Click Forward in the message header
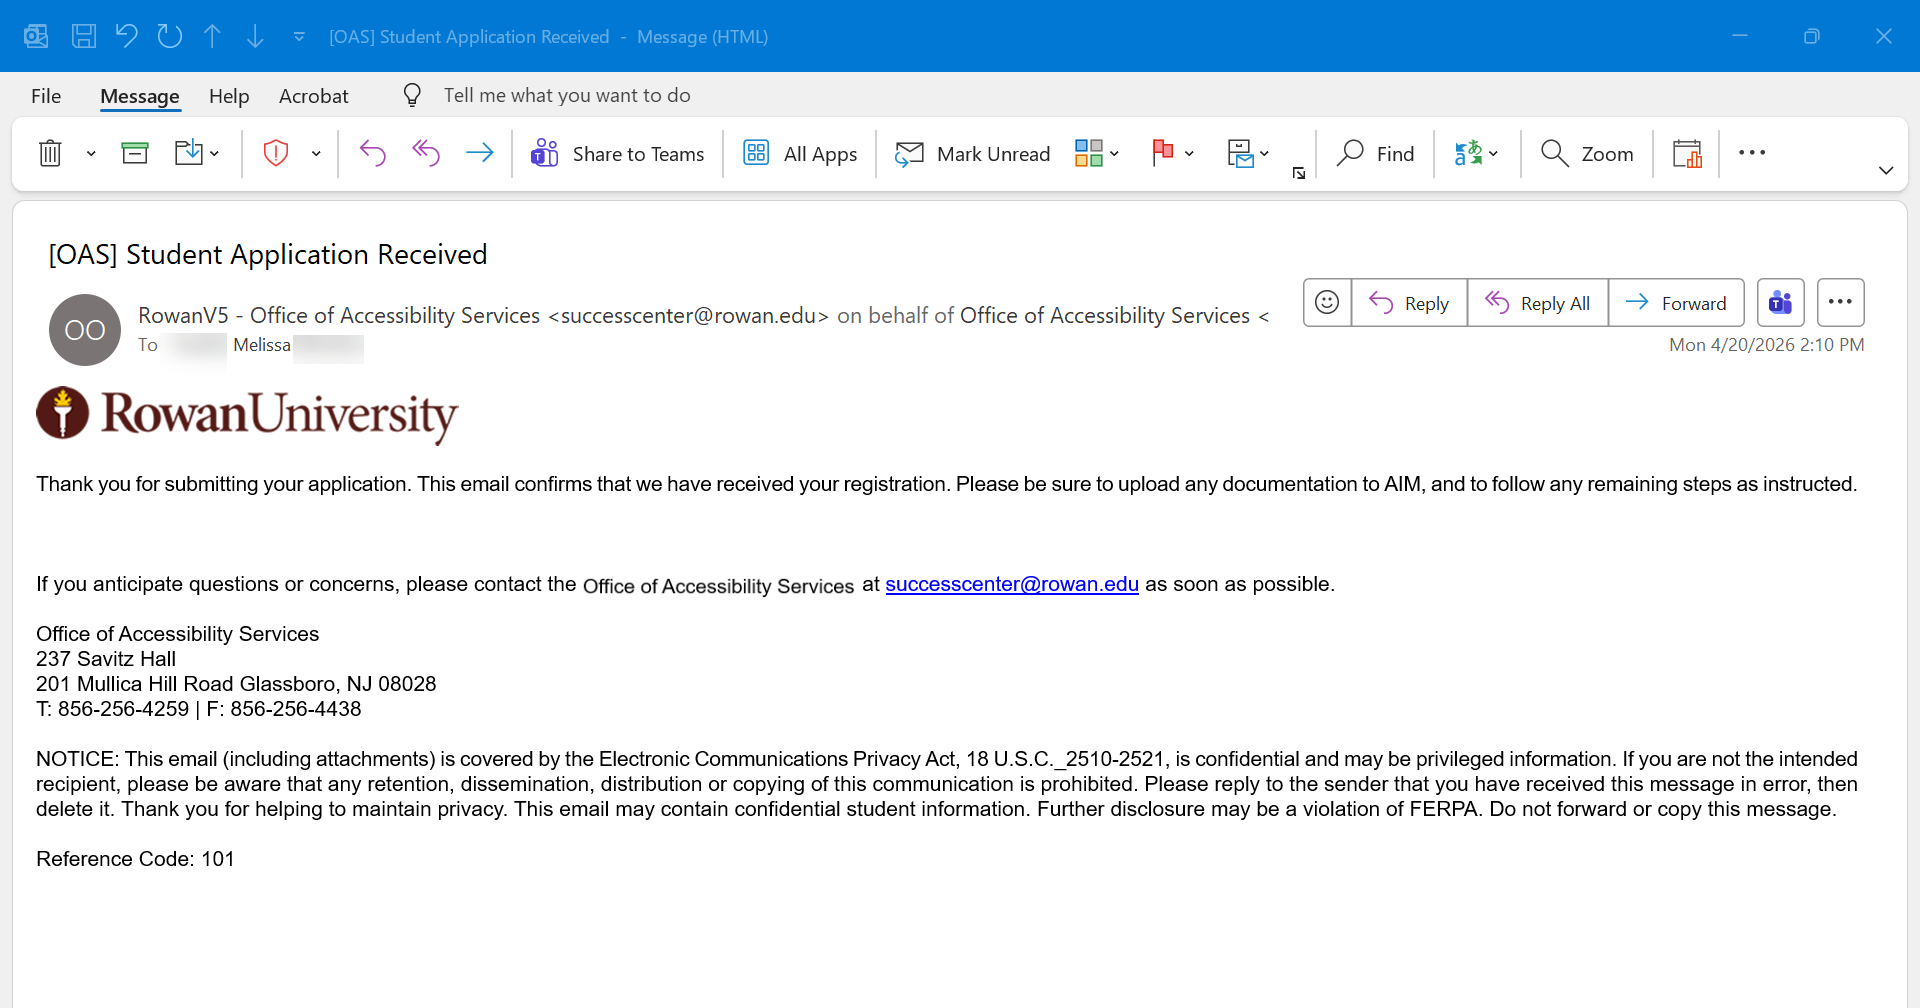1920x1008 pixels. (1676, 302)
